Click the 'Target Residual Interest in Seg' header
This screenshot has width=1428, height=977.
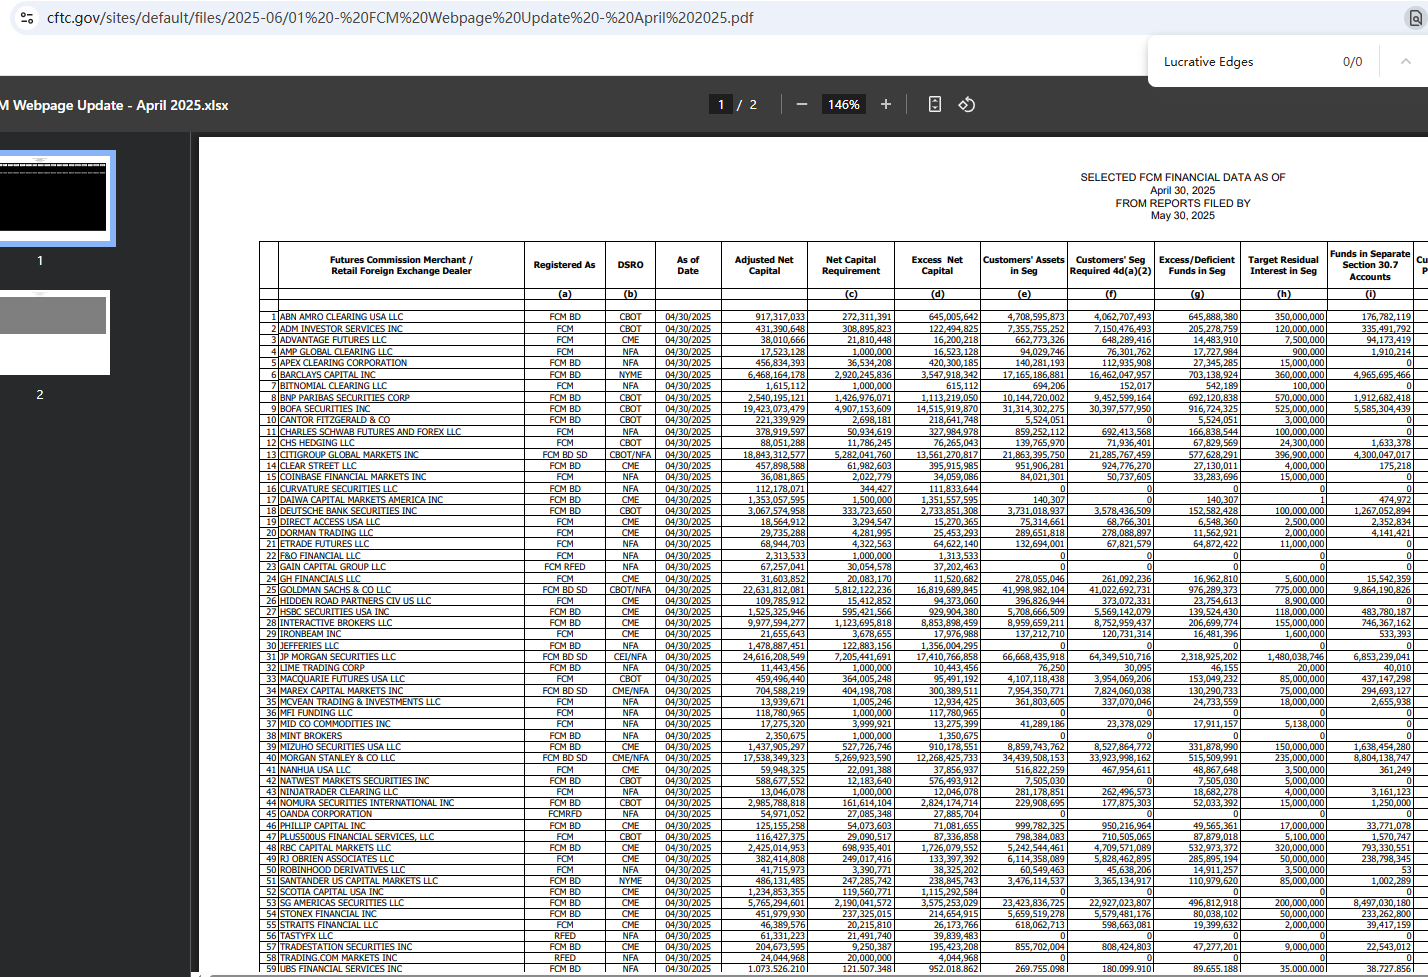(x=1283, y=265)
